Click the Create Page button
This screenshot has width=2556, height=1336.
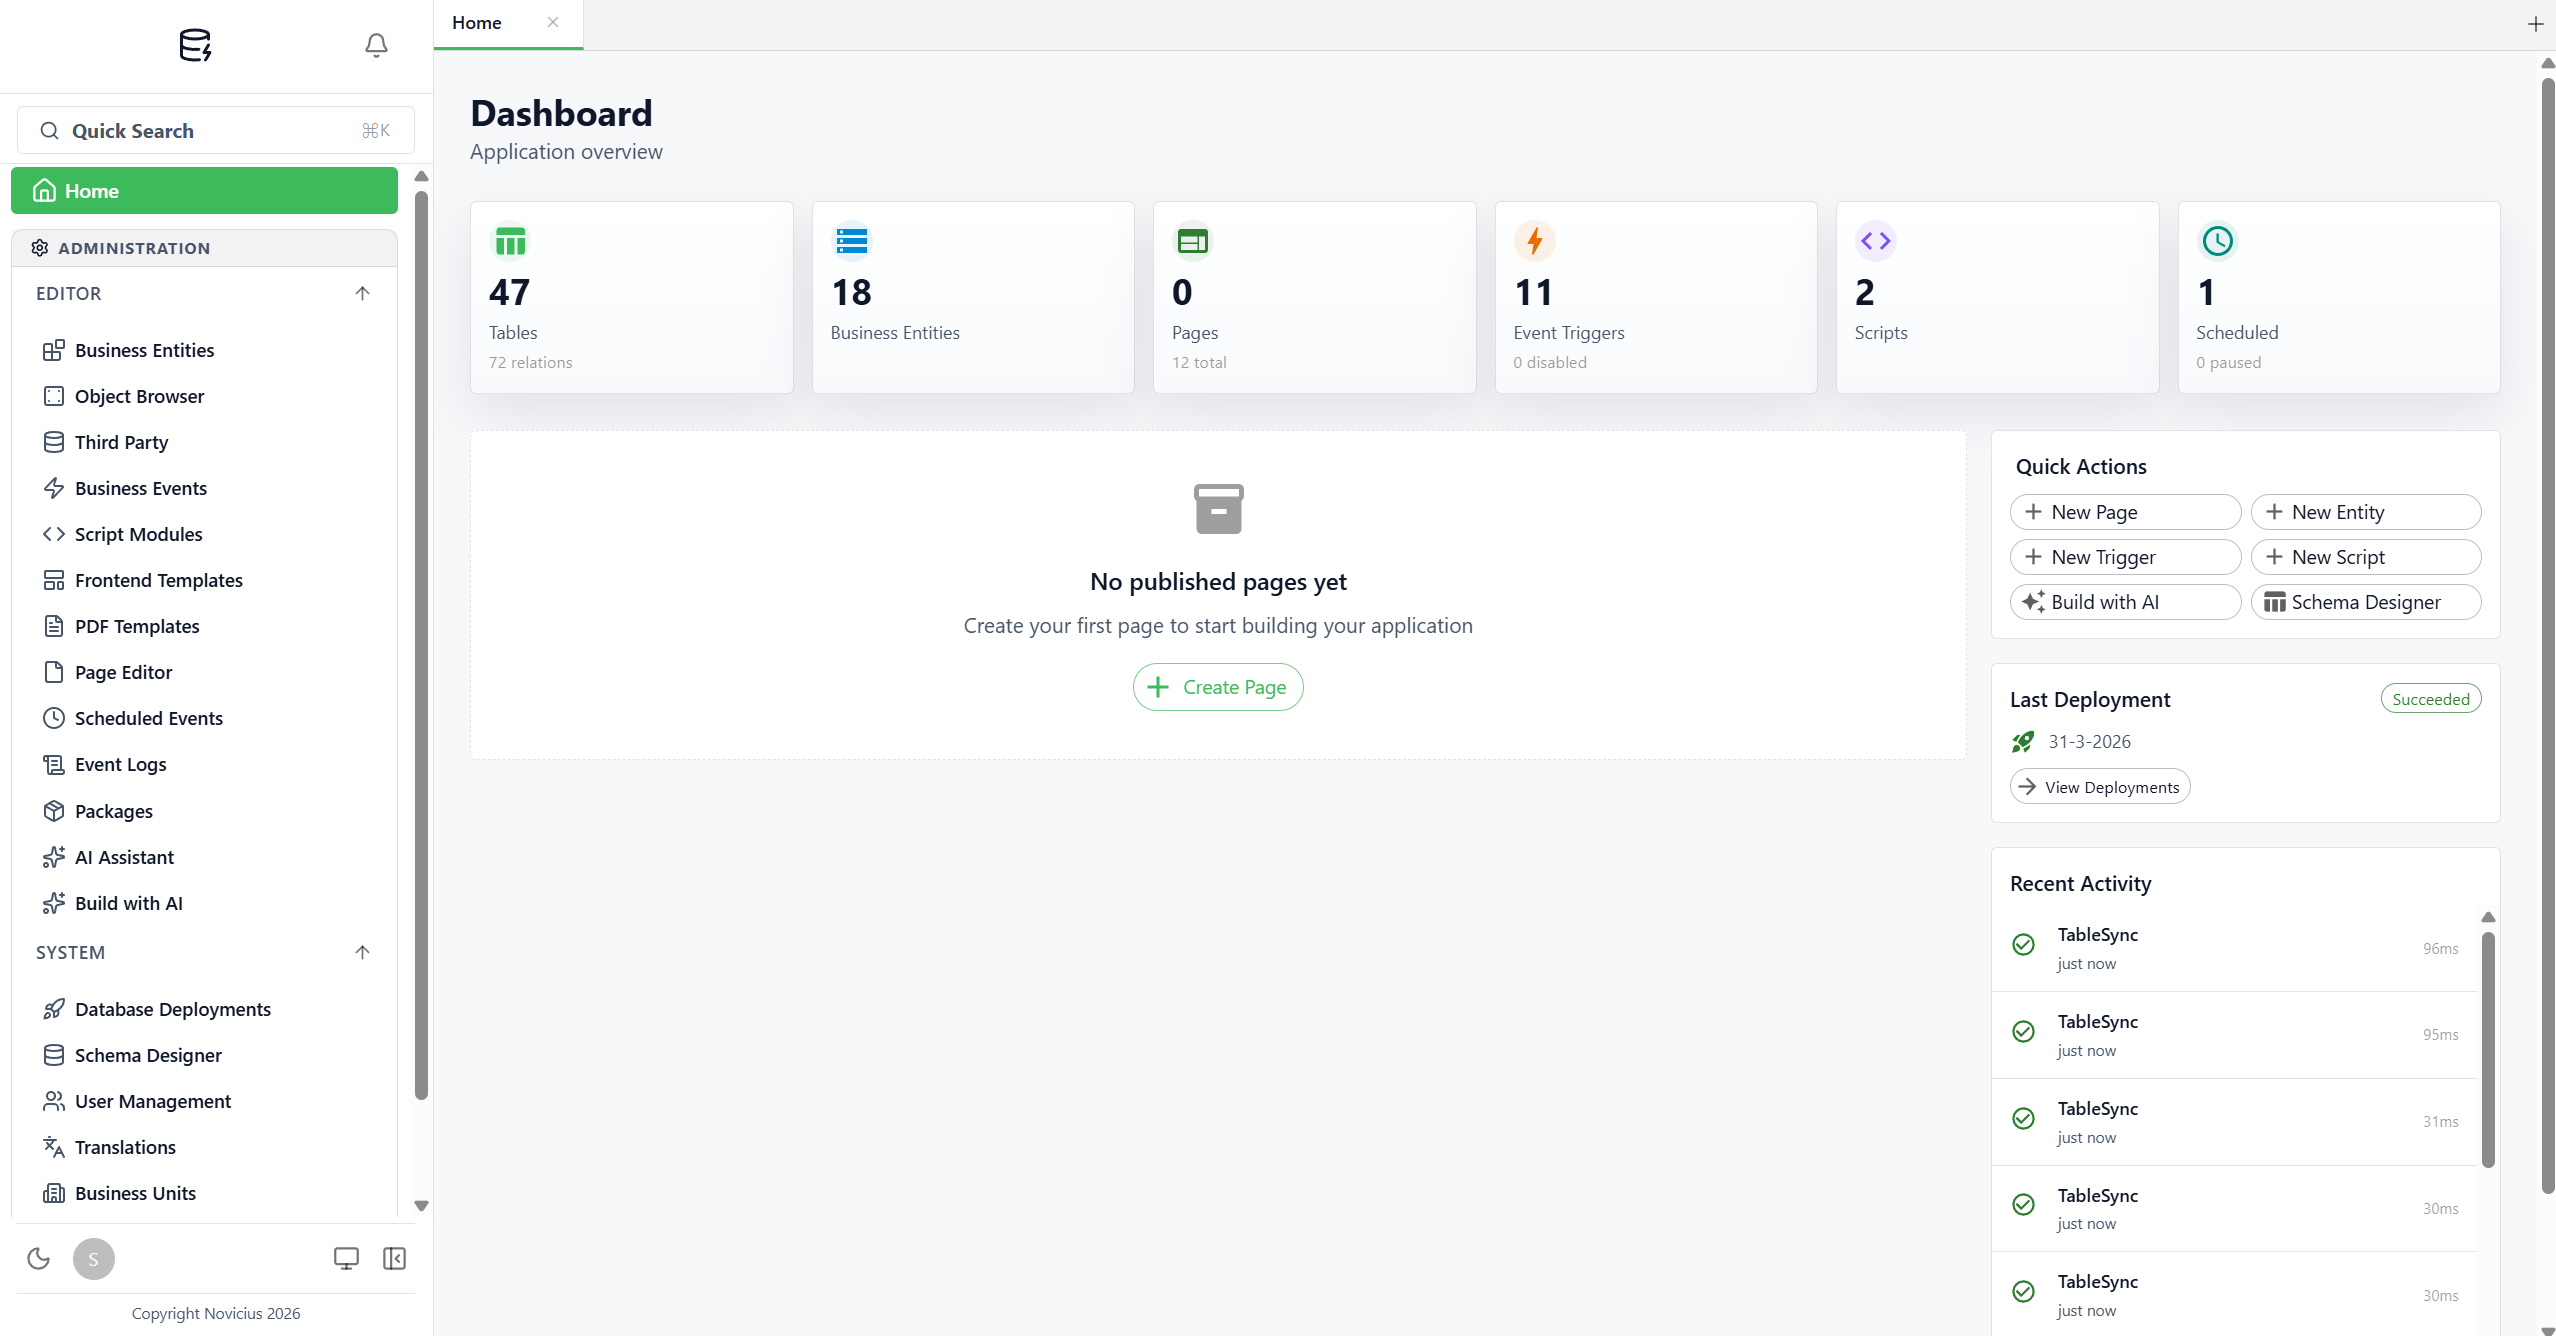pyautogui.click(x=1218, y=687)
